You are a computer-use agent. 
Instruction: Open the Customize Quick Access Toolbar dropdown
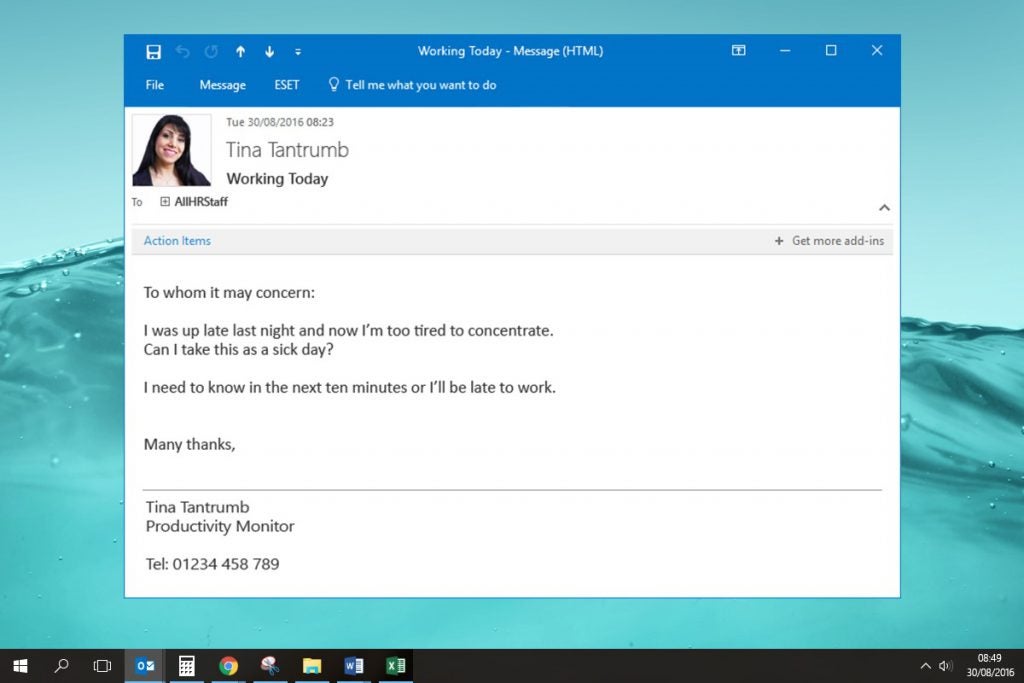point(298,52)
